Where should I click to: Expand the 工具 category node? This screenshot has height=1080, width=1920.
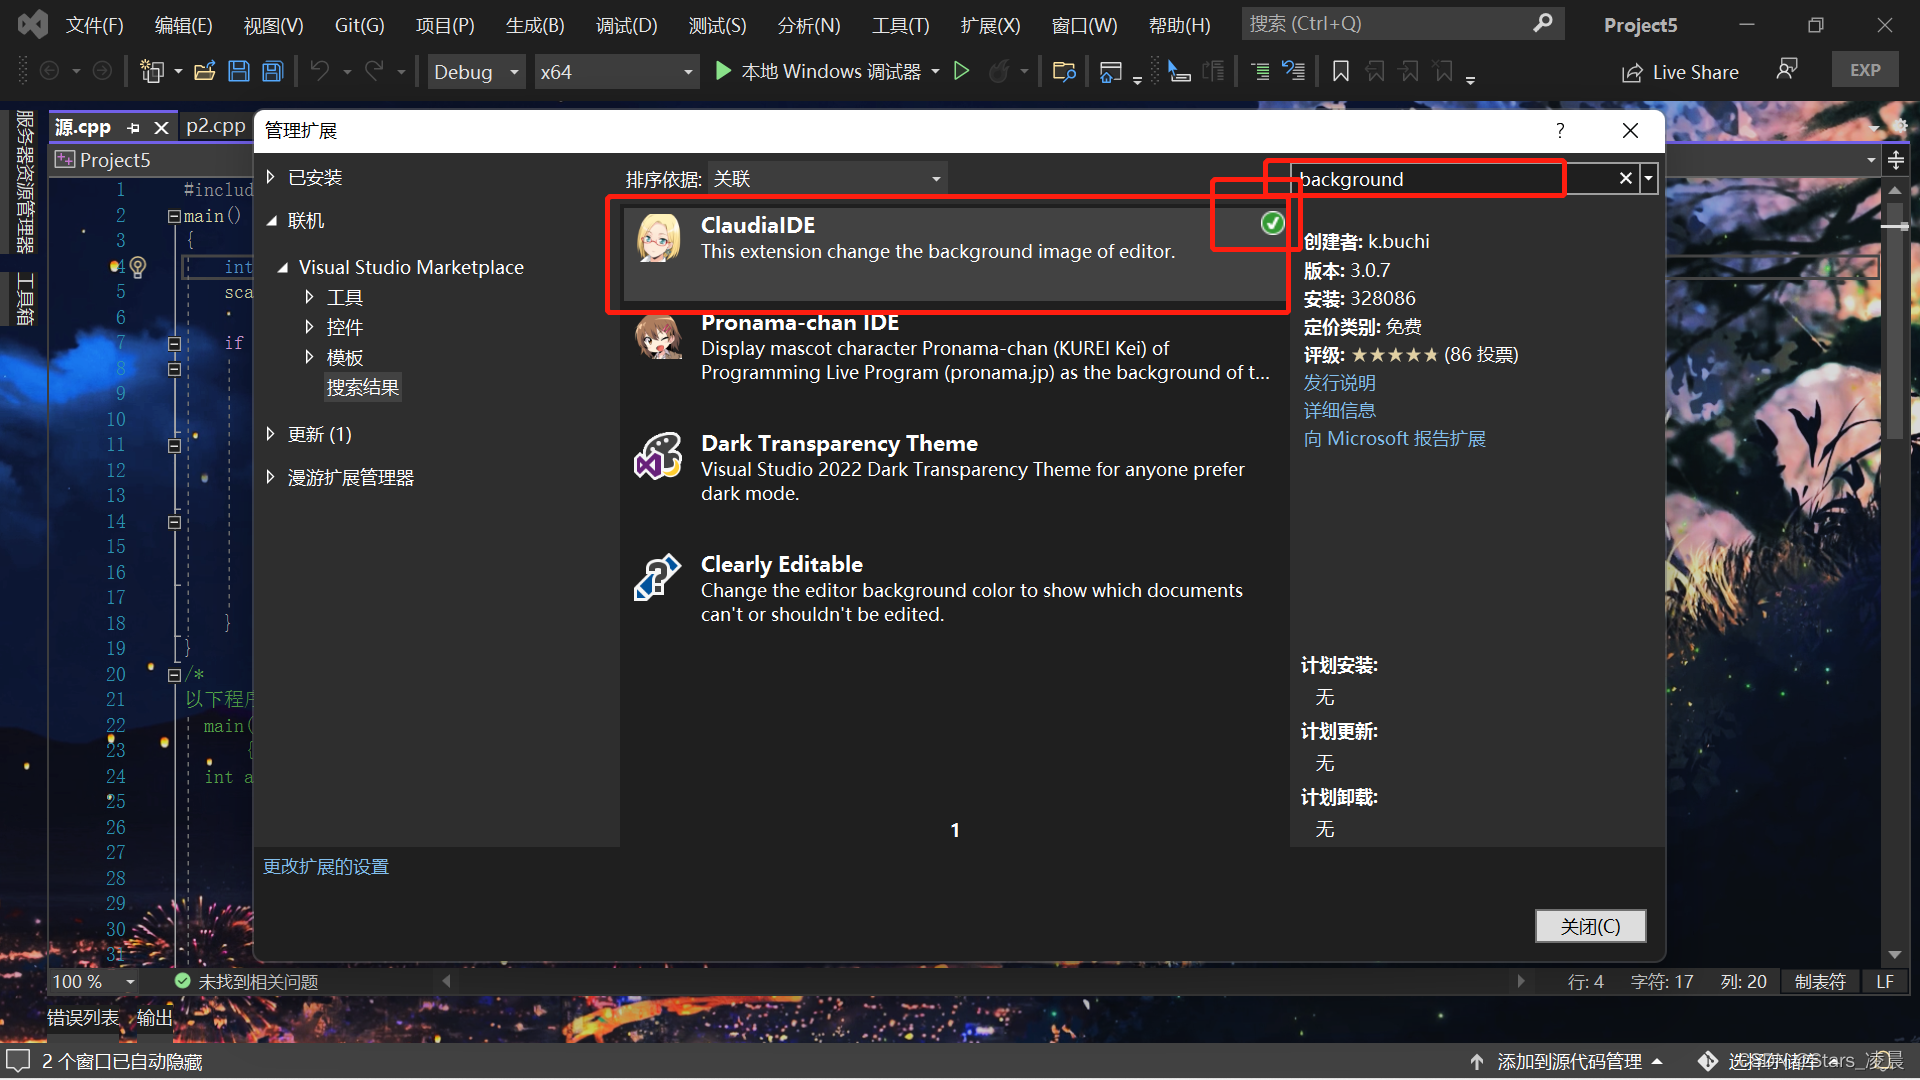coord(309,297)
